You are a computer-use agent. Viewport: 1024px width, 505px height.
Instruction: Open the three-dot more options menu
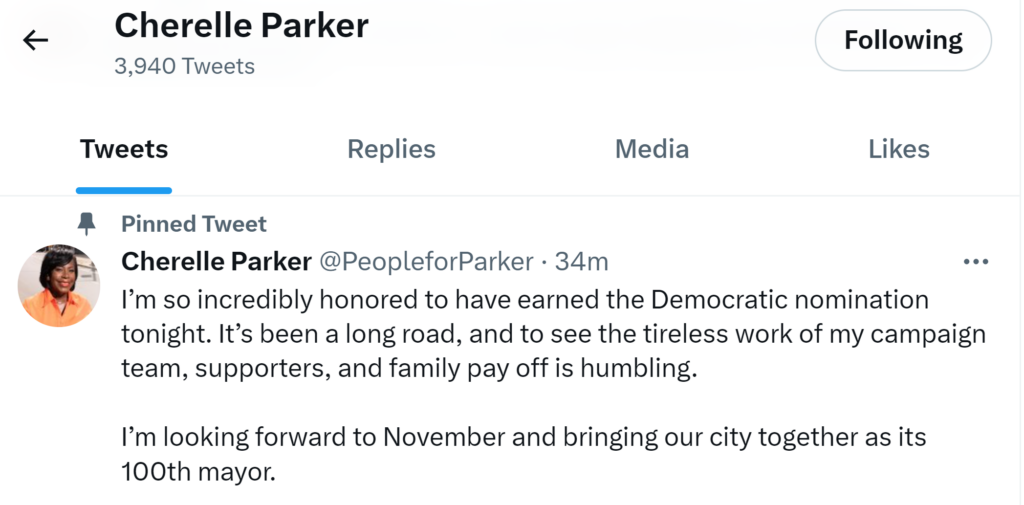pyautogui.click(x=975, y=262)
